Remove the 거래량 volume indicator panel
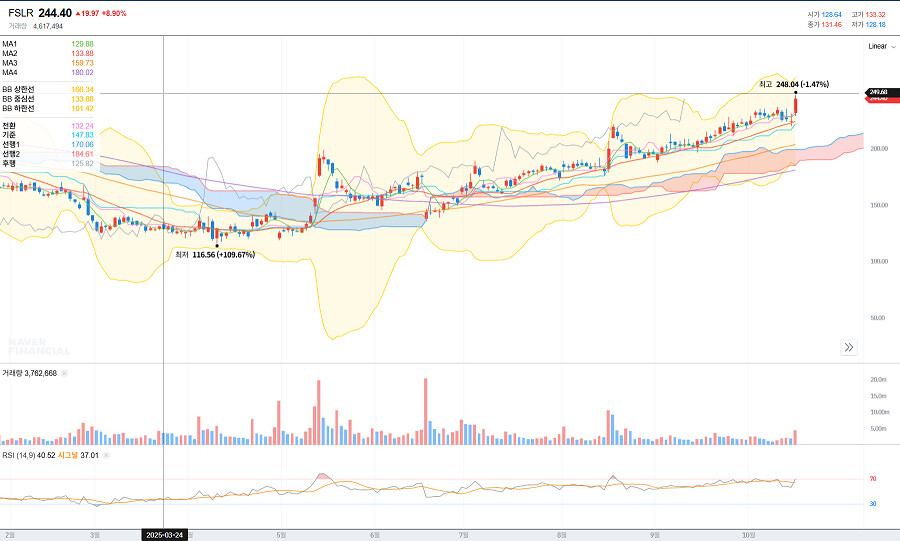 click(64, 373)
